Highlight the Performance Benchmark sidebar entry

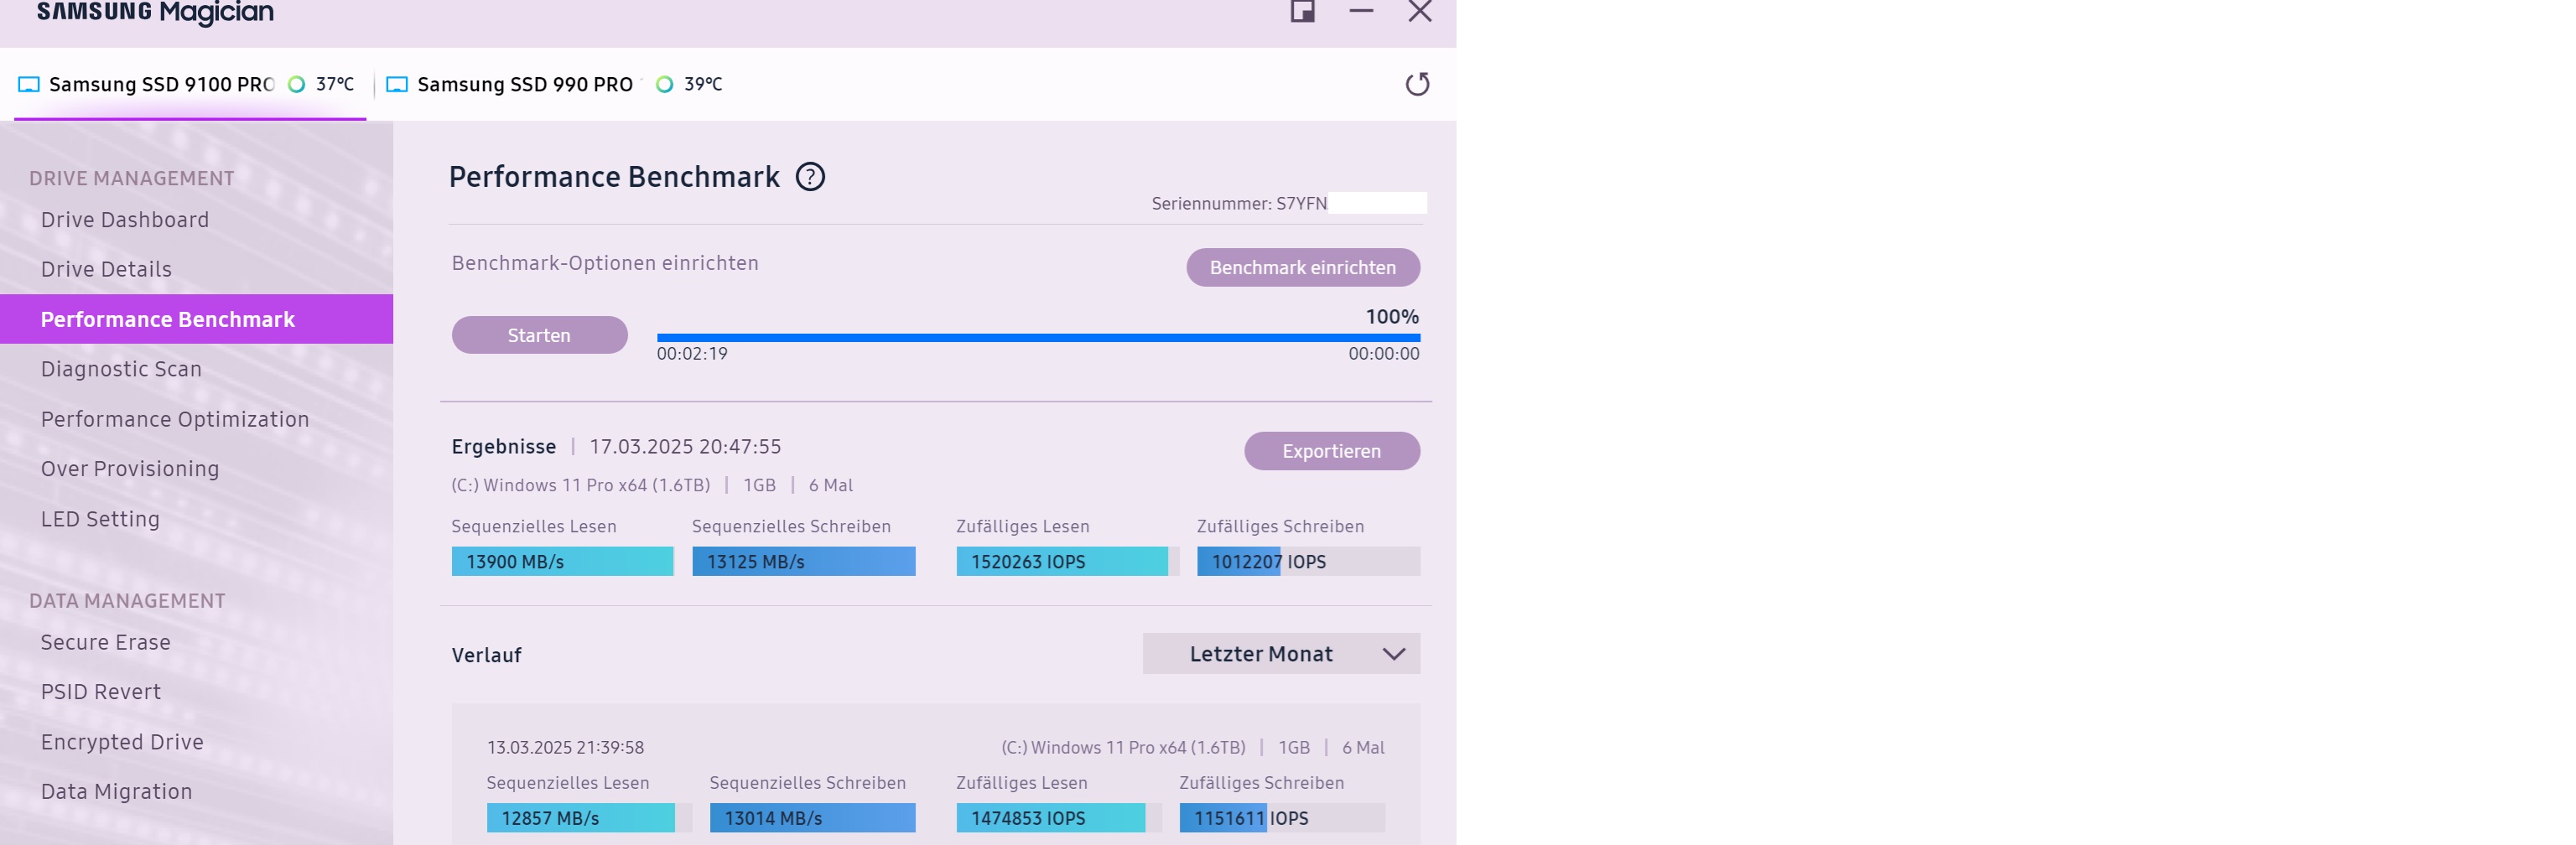(x=166, y=318)
